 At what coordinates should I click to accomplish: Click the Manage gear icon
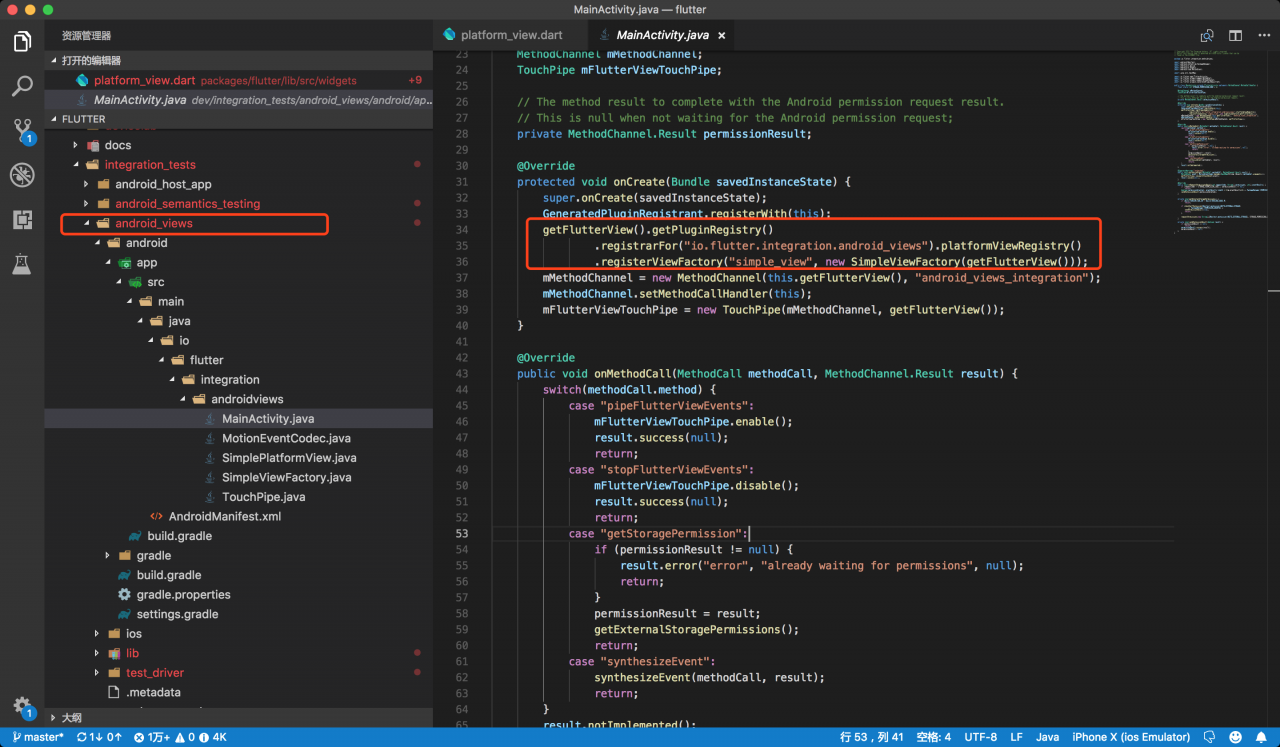22,706
